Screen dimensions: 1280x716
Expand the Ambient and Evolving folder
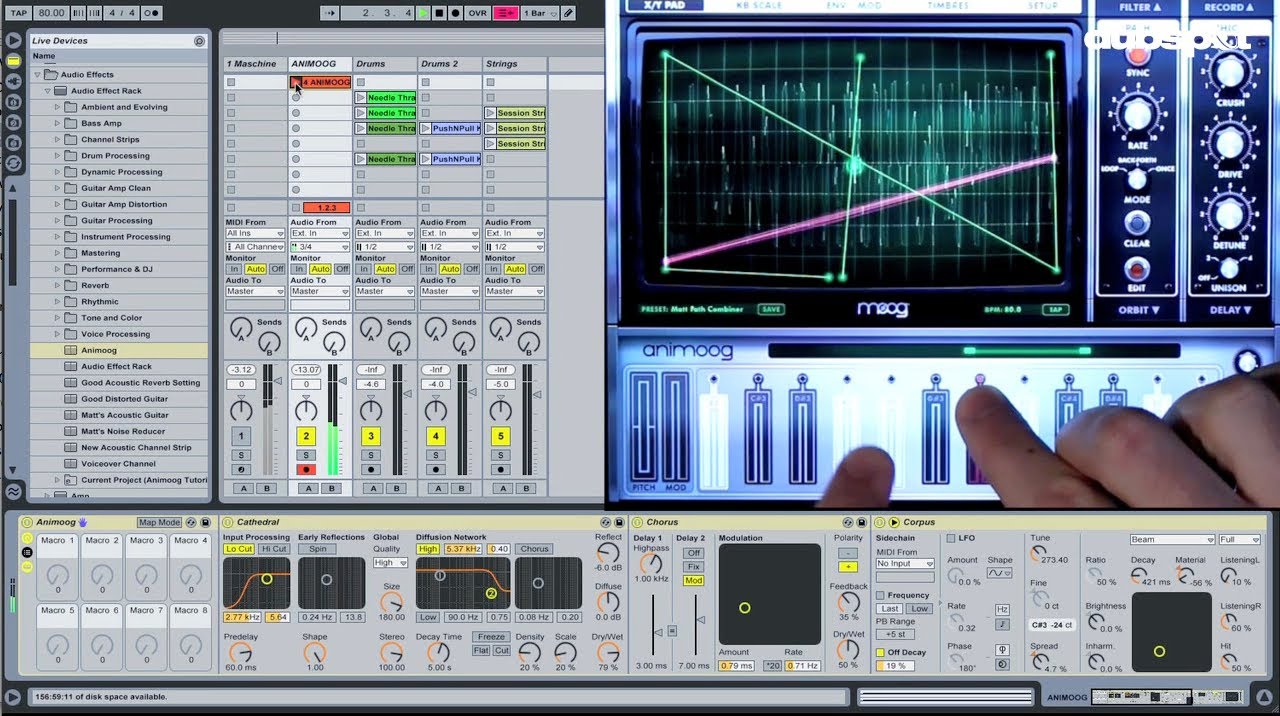tap(58, 107)
